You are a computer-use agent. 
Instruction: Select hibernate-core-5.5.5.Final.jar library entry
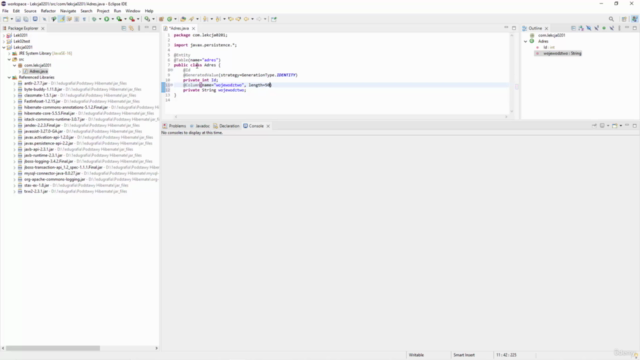49,113
